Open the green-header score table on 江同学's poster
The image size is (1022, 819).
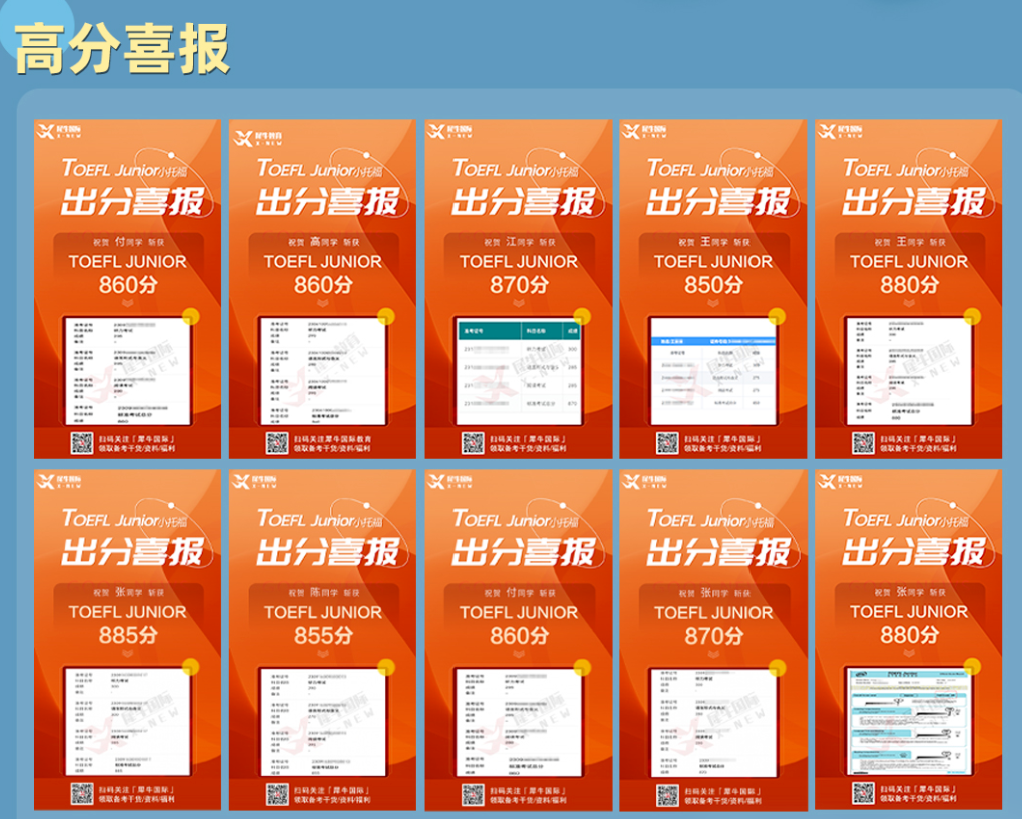point(519,371)
